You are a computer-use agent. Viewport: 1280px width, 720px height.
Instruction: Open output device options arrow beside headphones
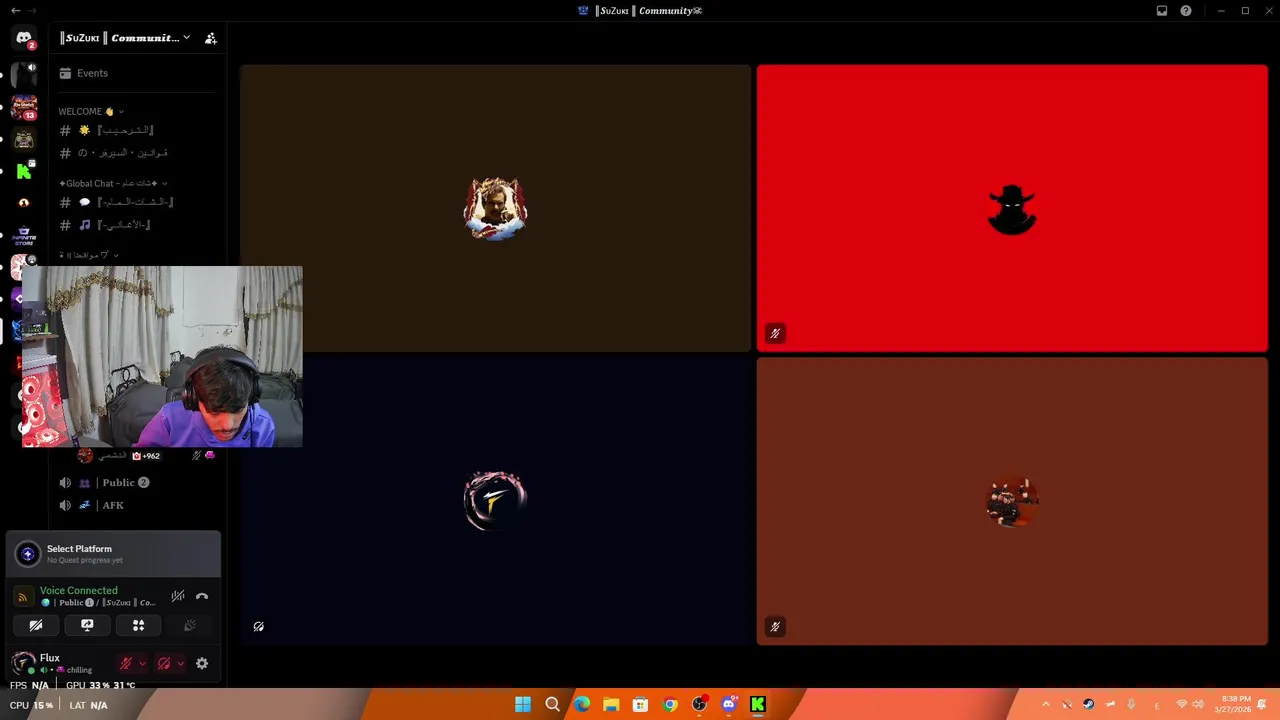180,663
